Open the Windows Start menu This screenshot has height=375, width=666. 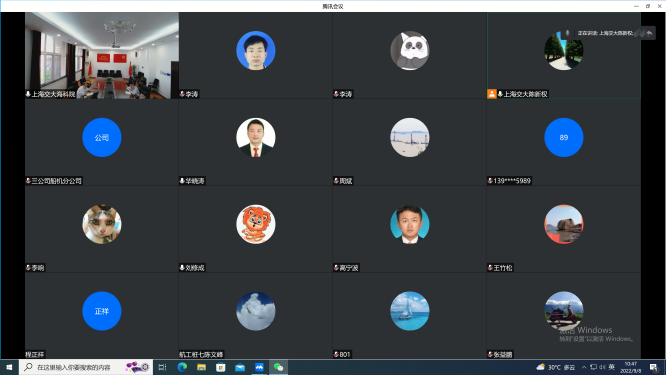tap(9, 367)
